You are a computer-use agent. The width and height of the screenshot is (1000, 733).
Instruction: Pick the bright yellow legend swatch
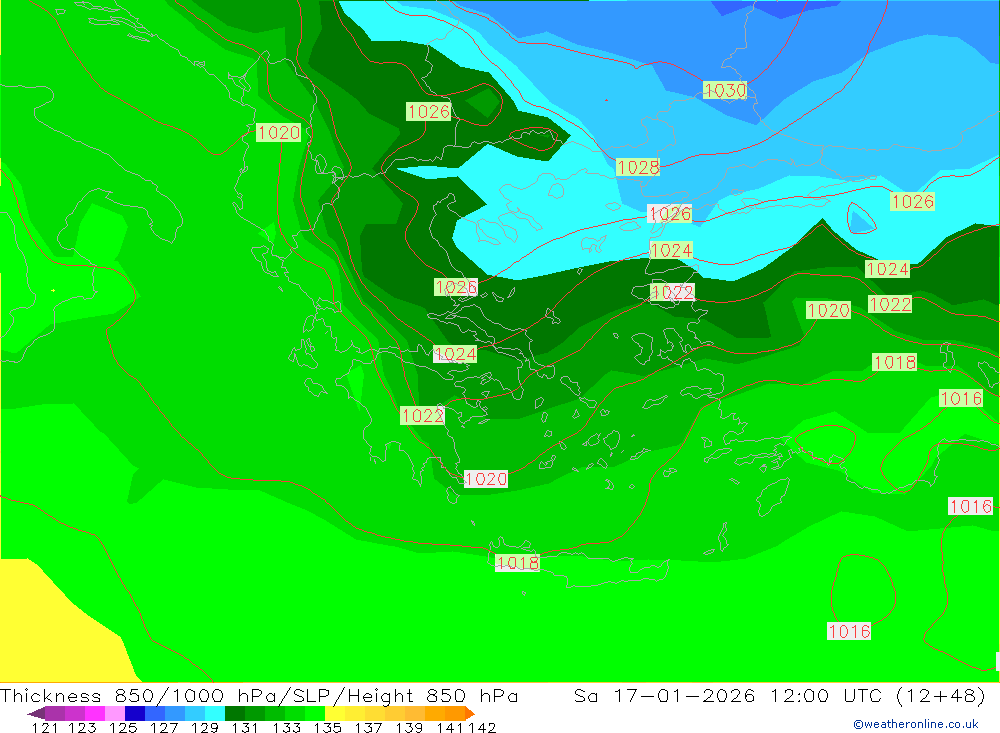coord(335,713)
